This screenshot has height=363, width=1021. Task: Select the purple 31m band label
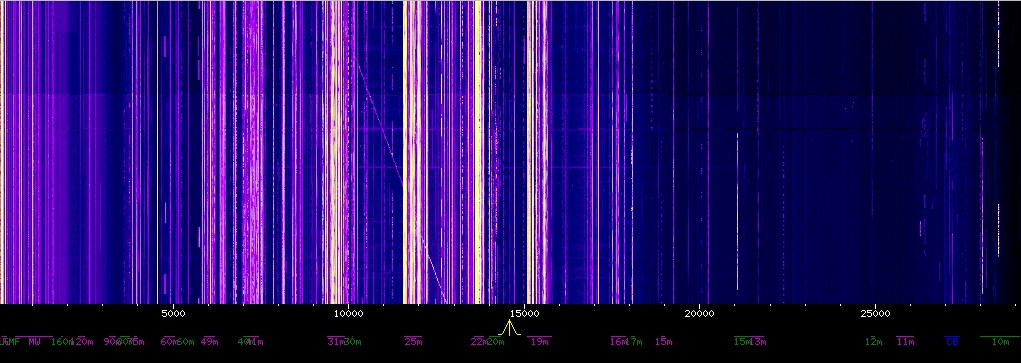click(x=335, y=341)
